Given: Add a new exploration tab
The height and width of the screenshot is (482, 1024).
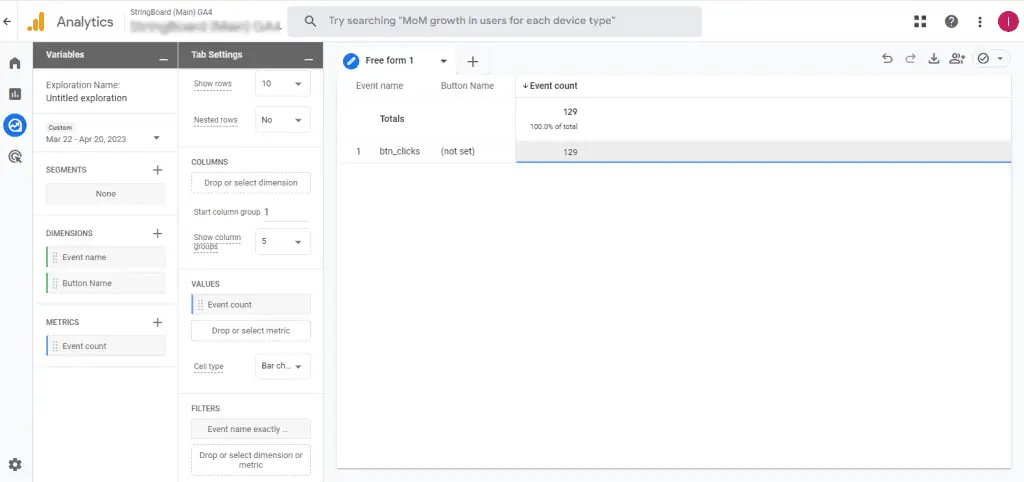Looking at the screenshot, I should tap(473, 61).
